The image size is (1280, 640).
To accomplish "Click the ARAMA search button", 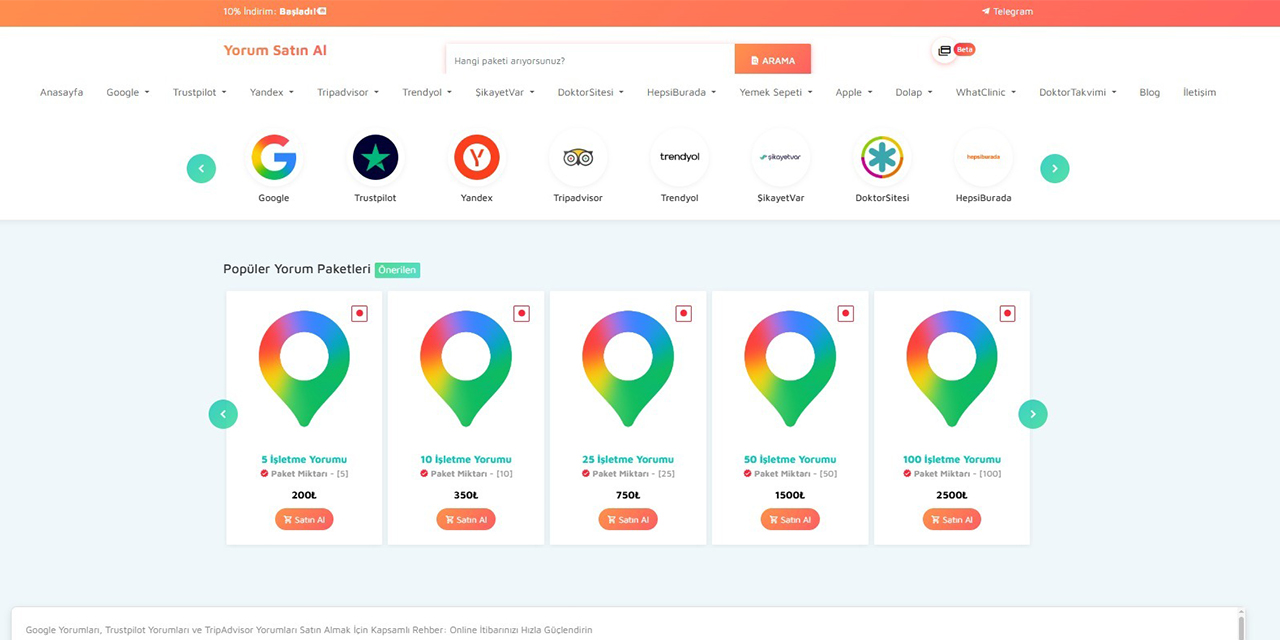I will tap(773, 60).
